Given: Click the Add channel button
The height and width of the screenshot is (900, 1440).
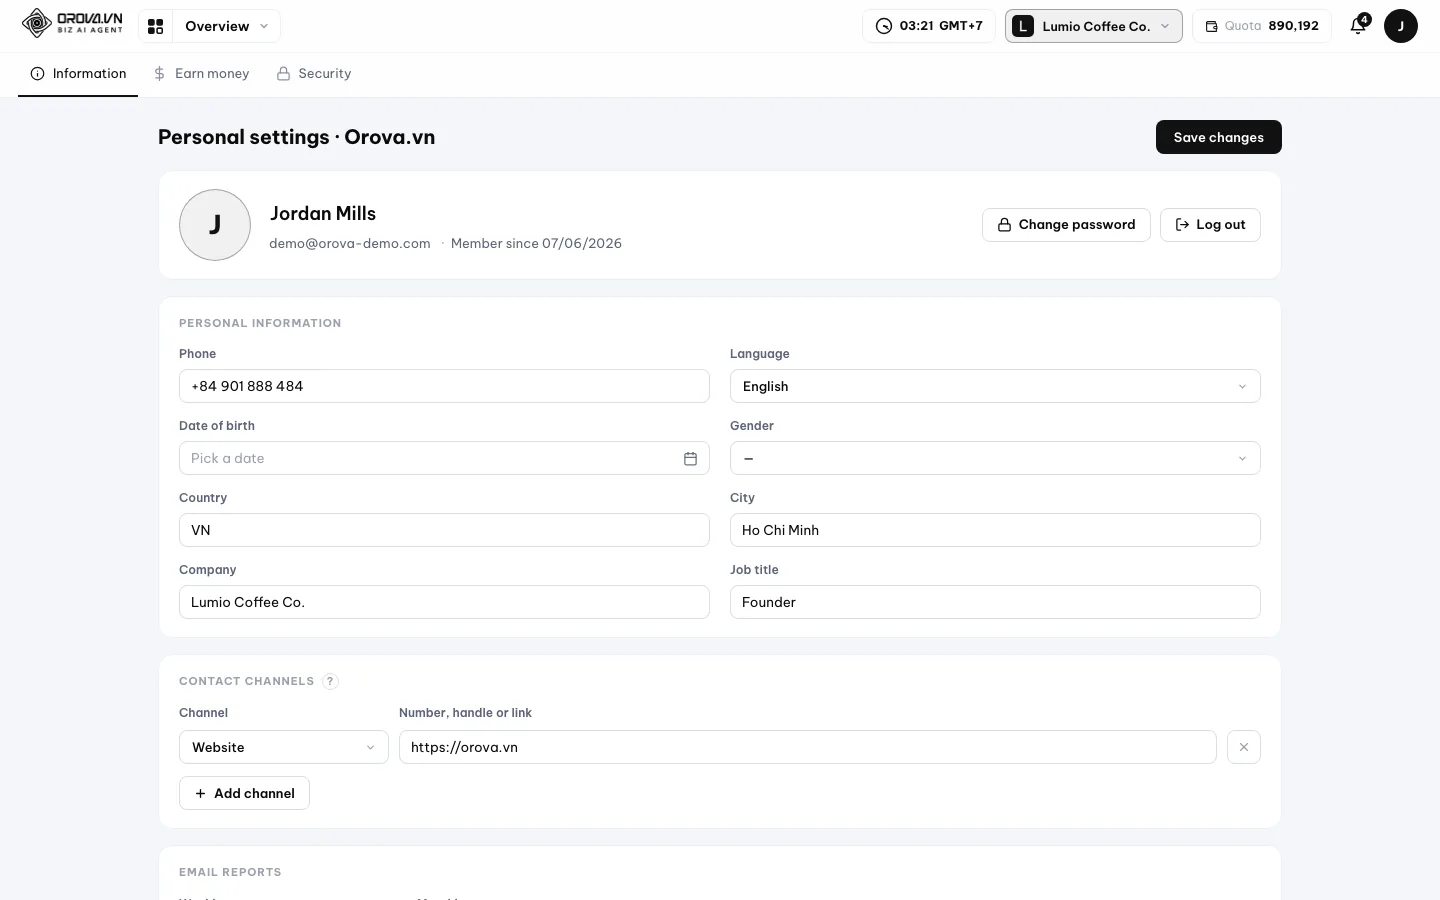Looking at the screenshot, I should coord(244,793).
